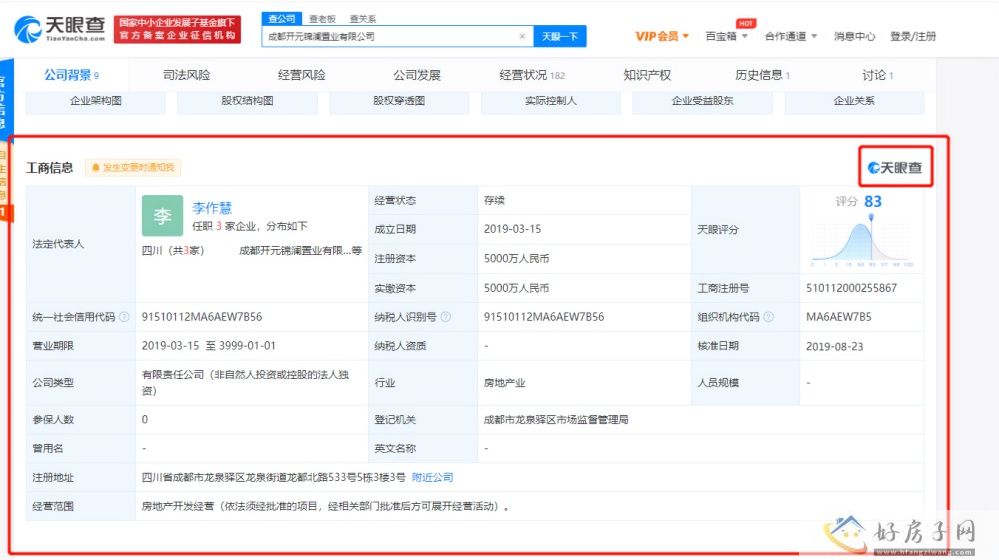Click the 天眼一下 search button
This screenshot has height=560, width=999.
(559, 36)
